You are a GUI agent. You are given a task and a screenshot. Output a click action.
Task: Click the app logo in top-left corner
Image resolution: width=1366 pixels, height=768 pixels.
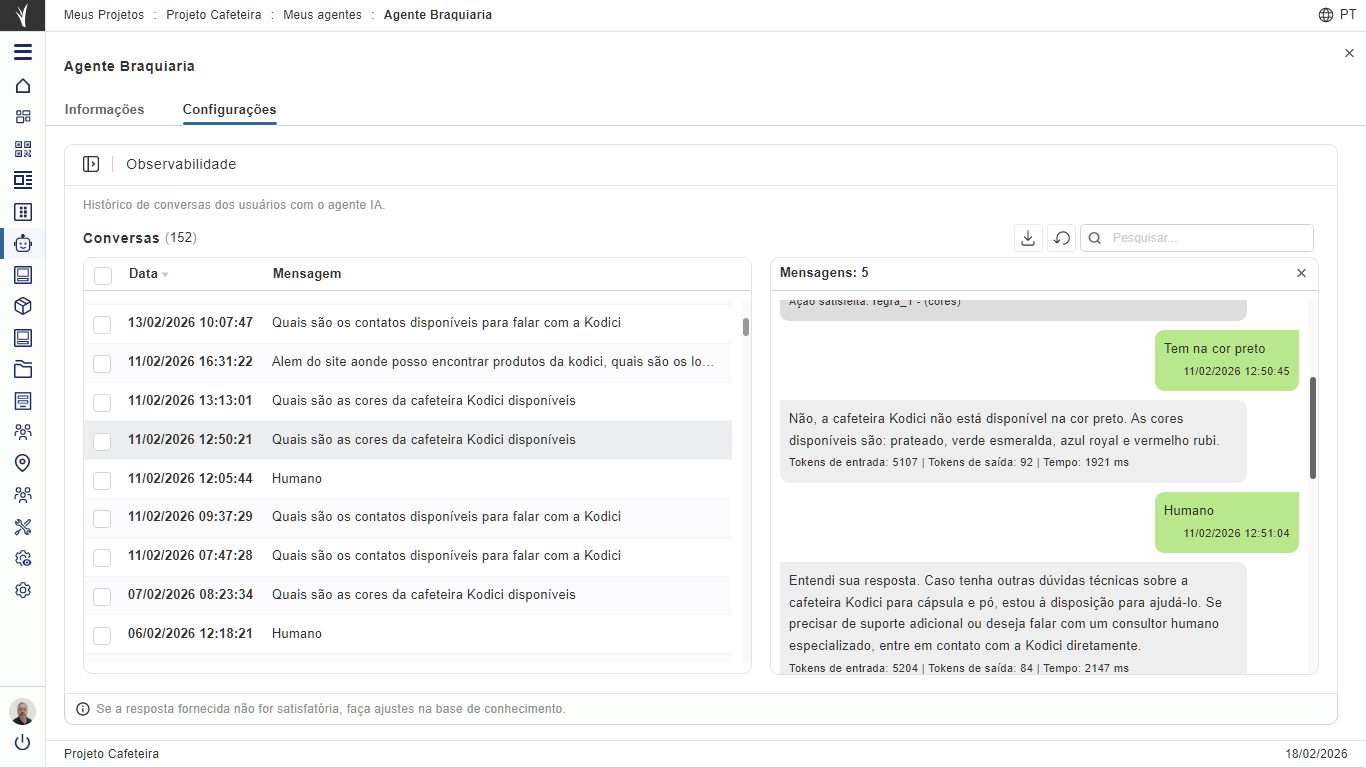coord(23,15)
